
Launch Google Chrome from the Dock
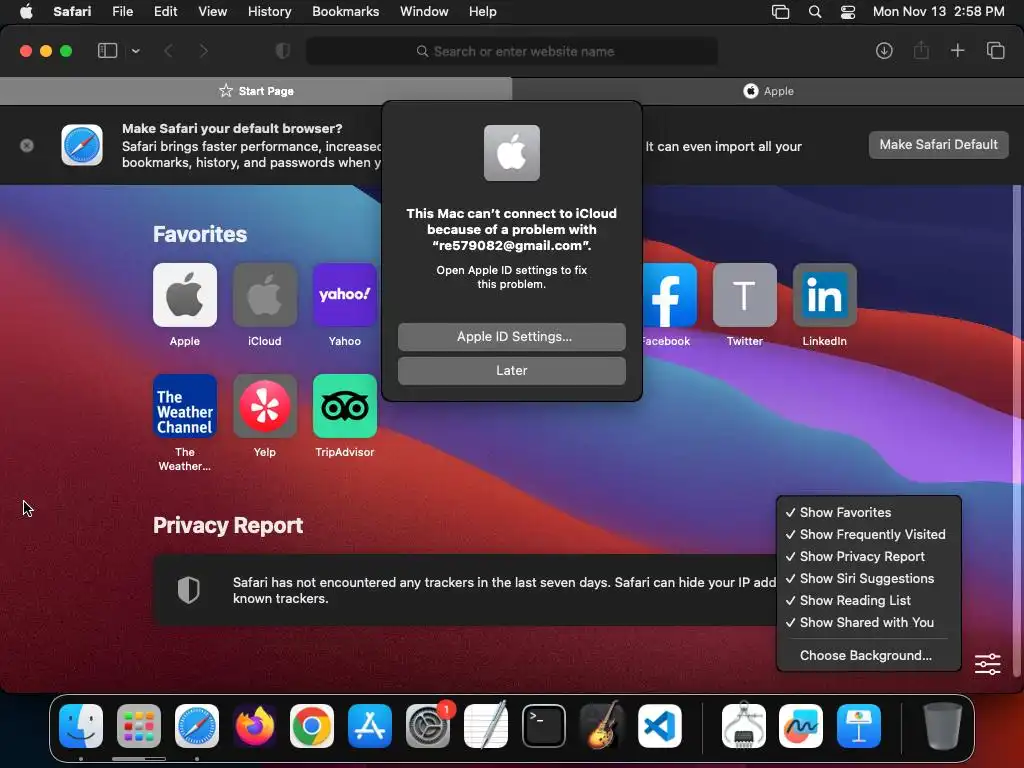[x=312, y=726]
